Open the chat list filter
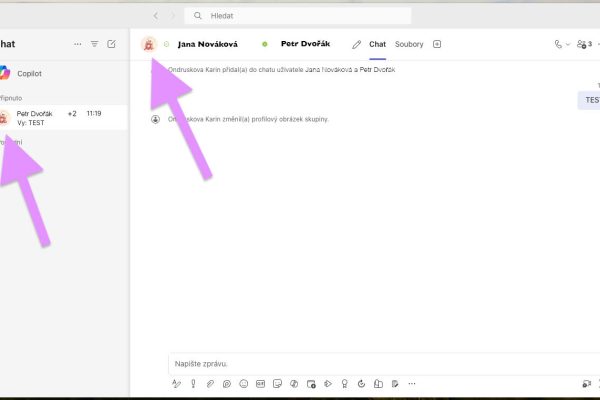The image size is (600, 400). click(95, 44)
